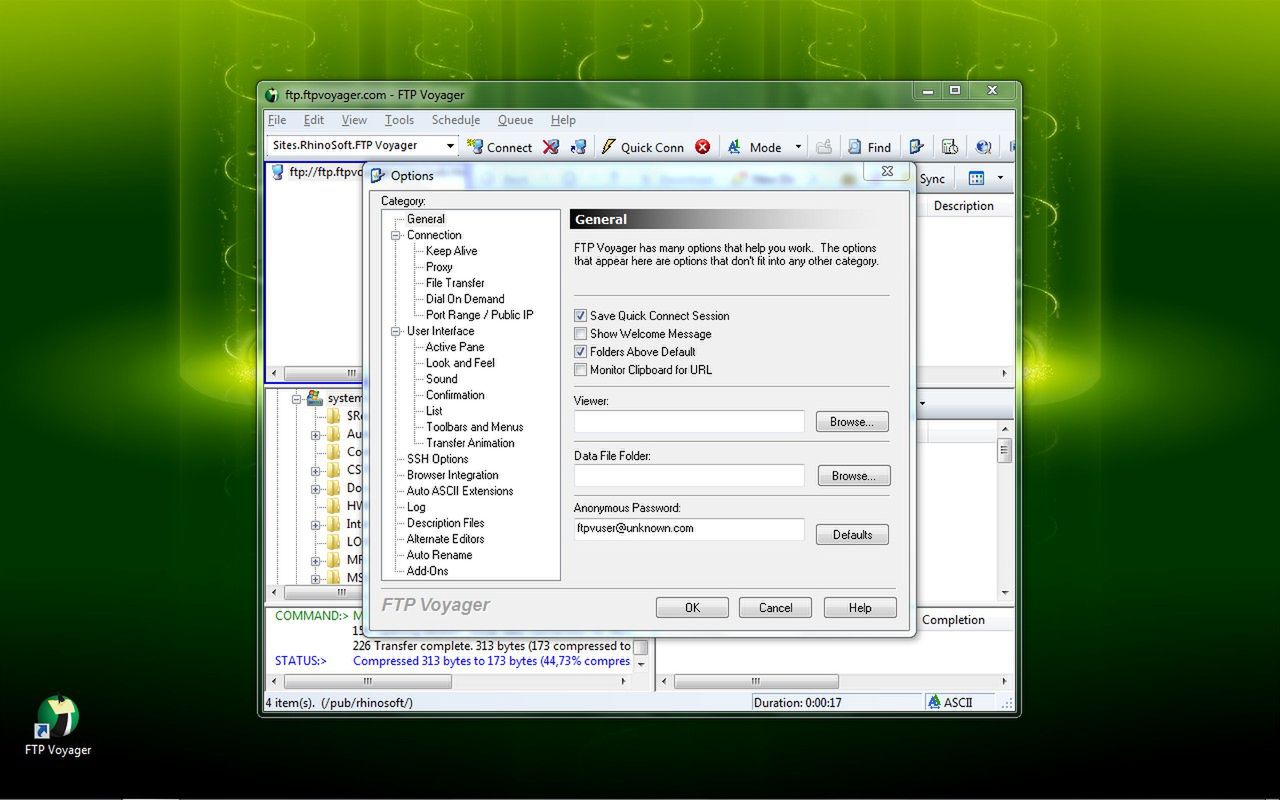Click the Sync toolbar button
This screenshot has height=800, width=1280.
tap(932, 179)
